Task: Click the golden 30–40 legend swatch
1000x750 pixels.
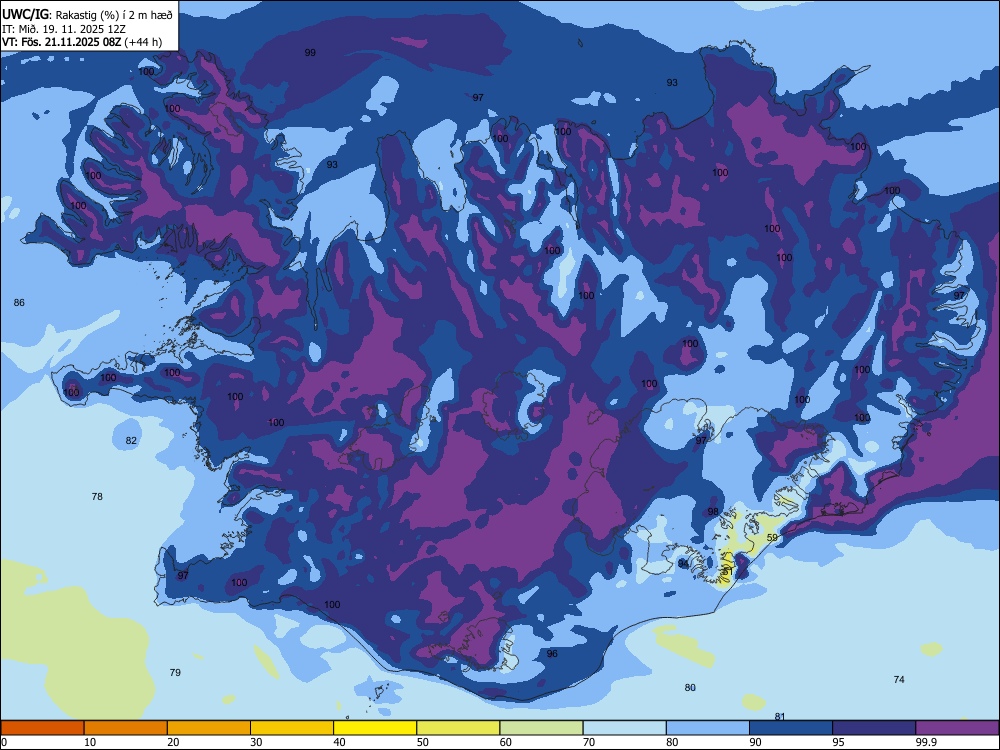Action: [292, 728]
